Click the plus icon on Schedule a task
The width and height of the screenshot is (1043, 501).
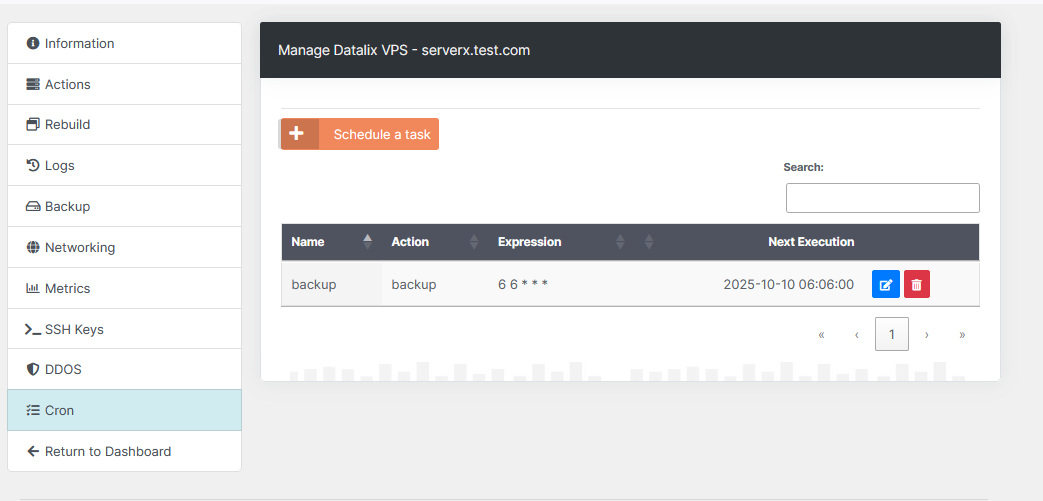(297, 134)
